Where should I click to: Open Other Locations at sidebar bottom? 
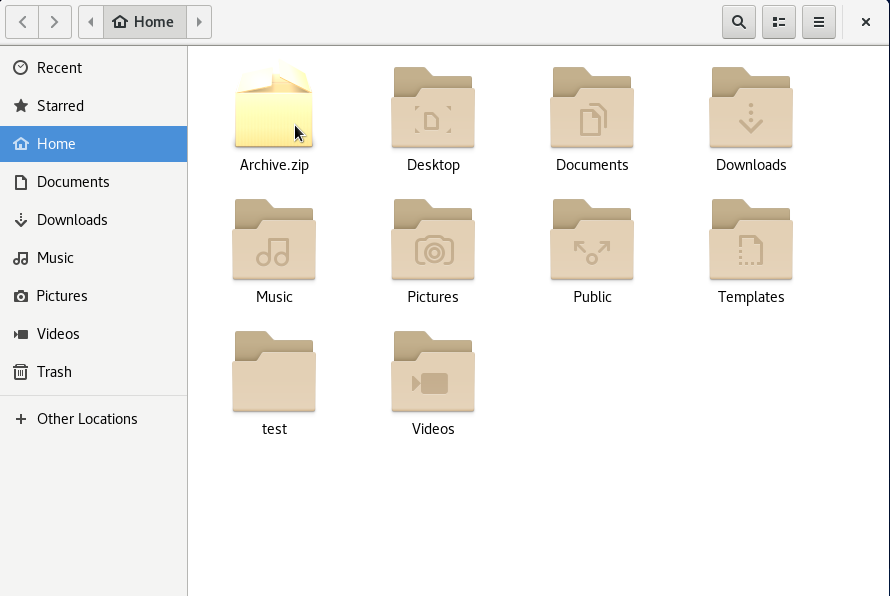pos(86,418)
